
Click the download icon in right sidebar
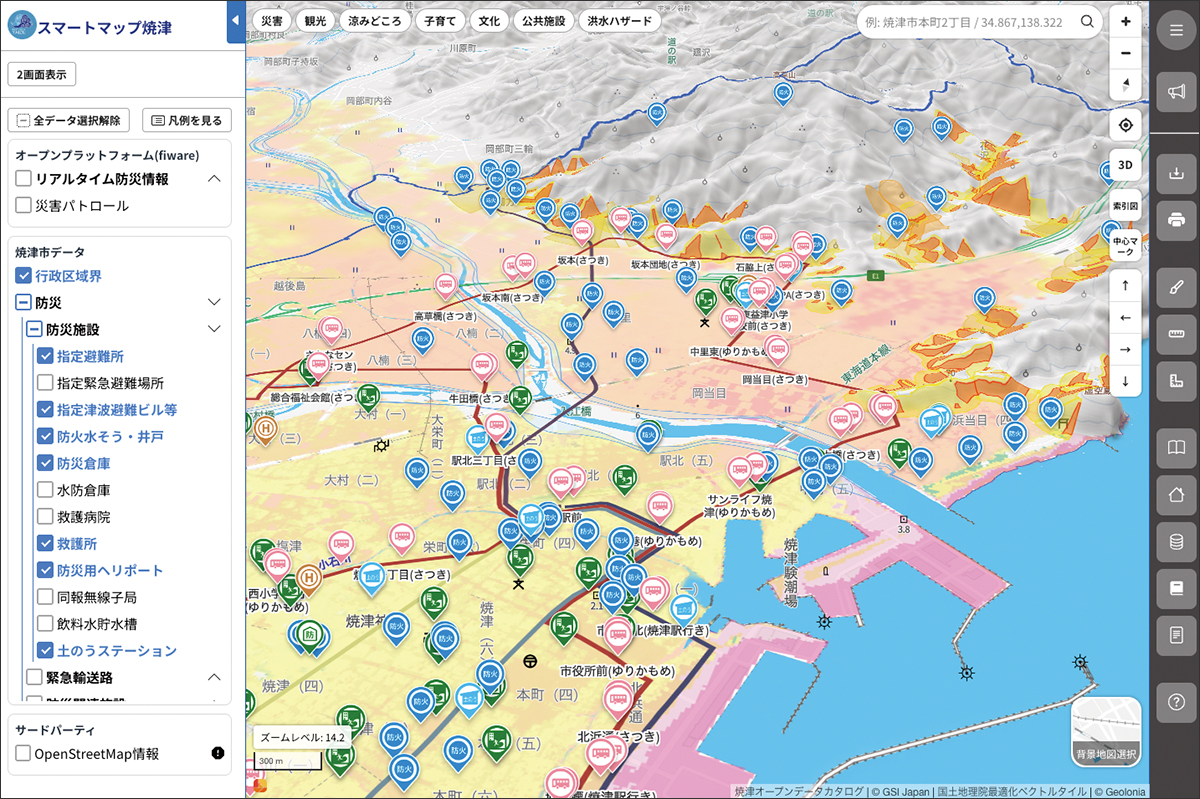point(1175,174)
